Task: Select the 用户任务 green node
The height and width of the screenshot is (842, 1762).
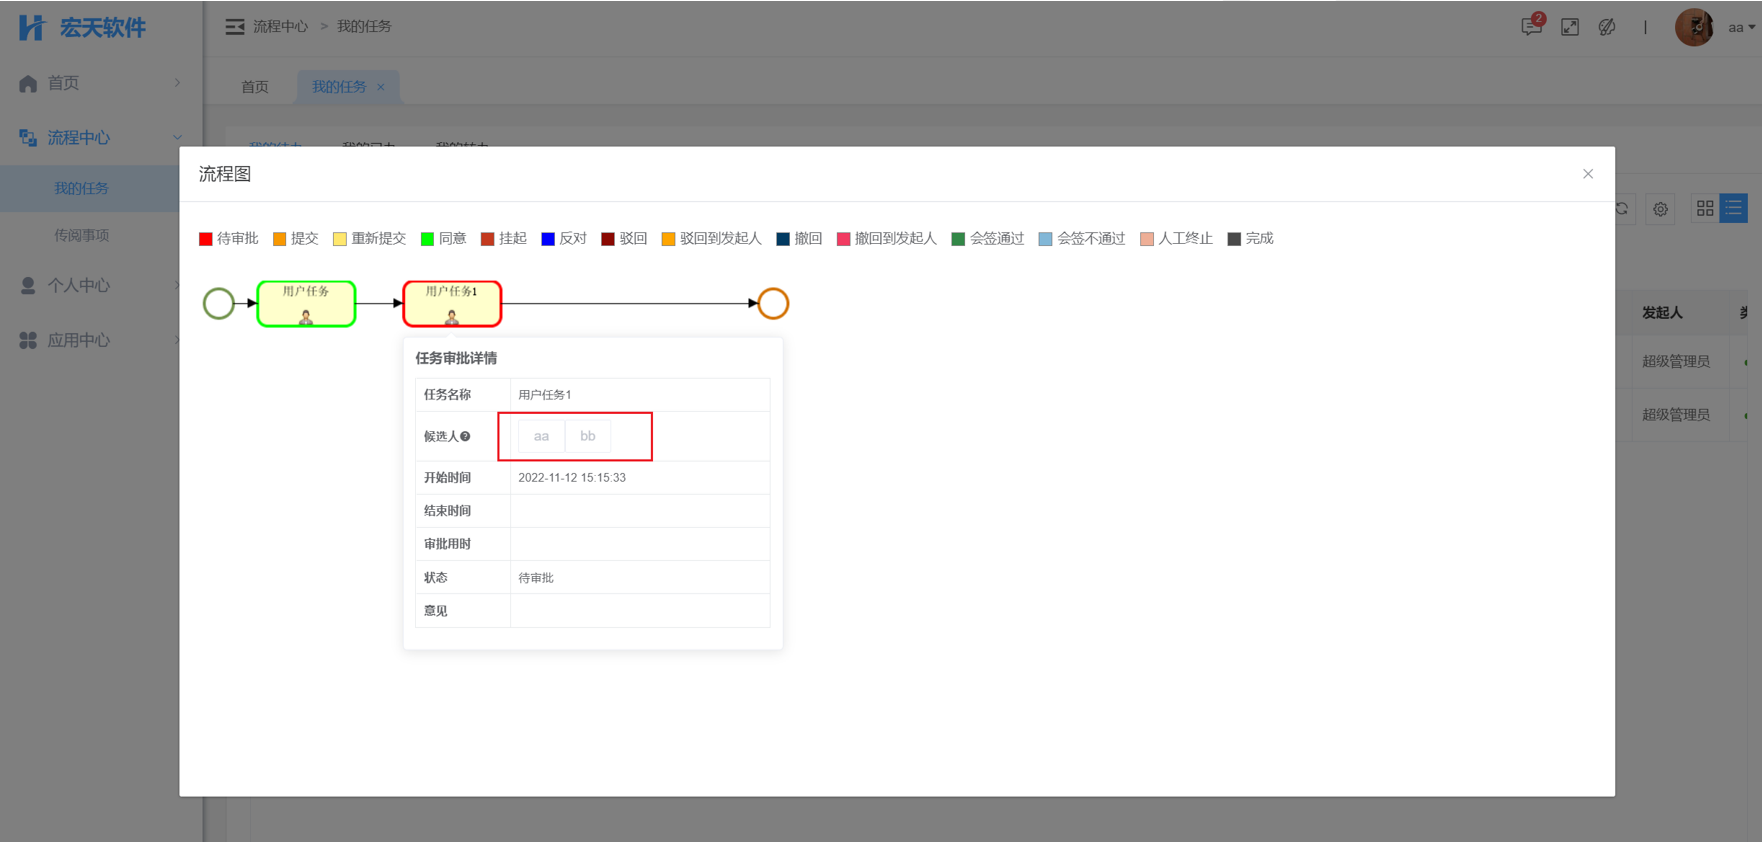Action: (x=306, y=303)
